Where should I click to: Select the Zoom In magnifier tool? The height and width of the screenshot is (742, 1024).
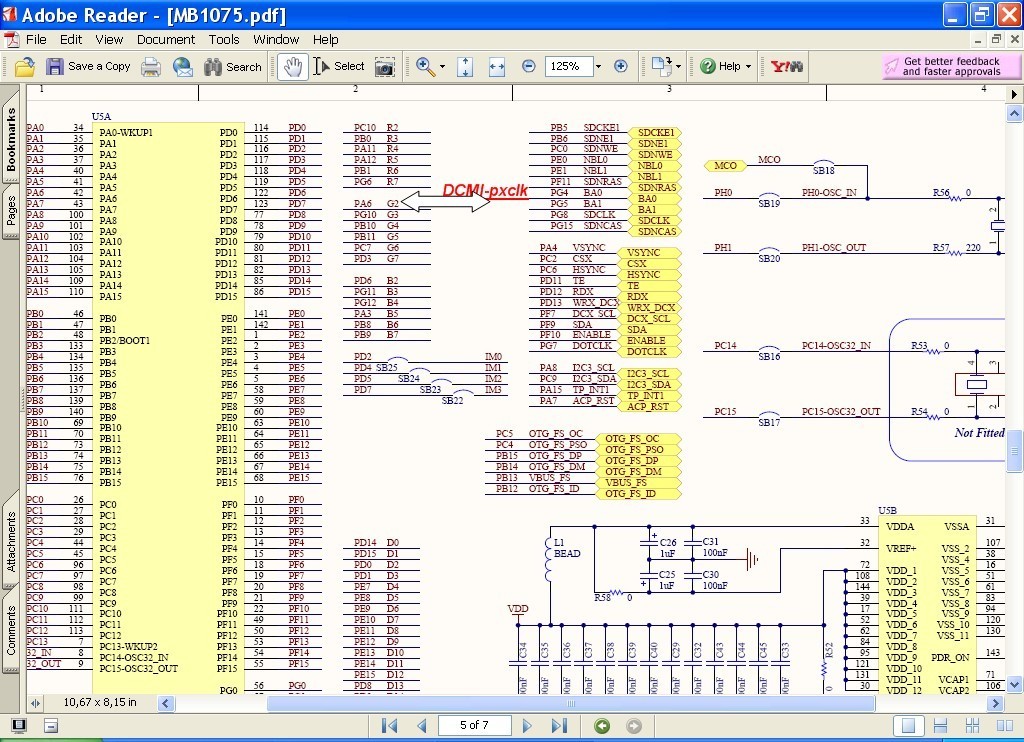(x=425, y=67)
